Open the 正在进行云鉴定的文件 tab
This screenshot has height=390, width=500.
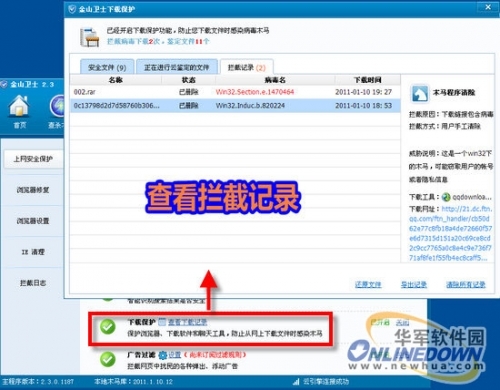[x=176, y=67]
